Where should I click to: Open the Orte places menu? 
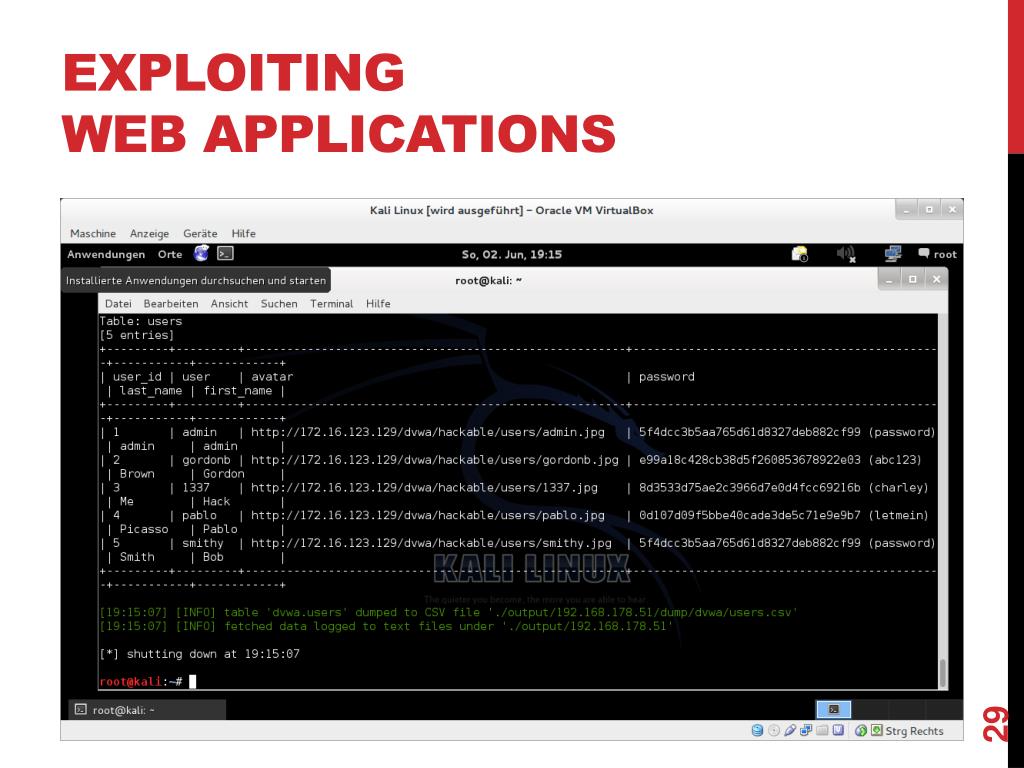point(170,254)
